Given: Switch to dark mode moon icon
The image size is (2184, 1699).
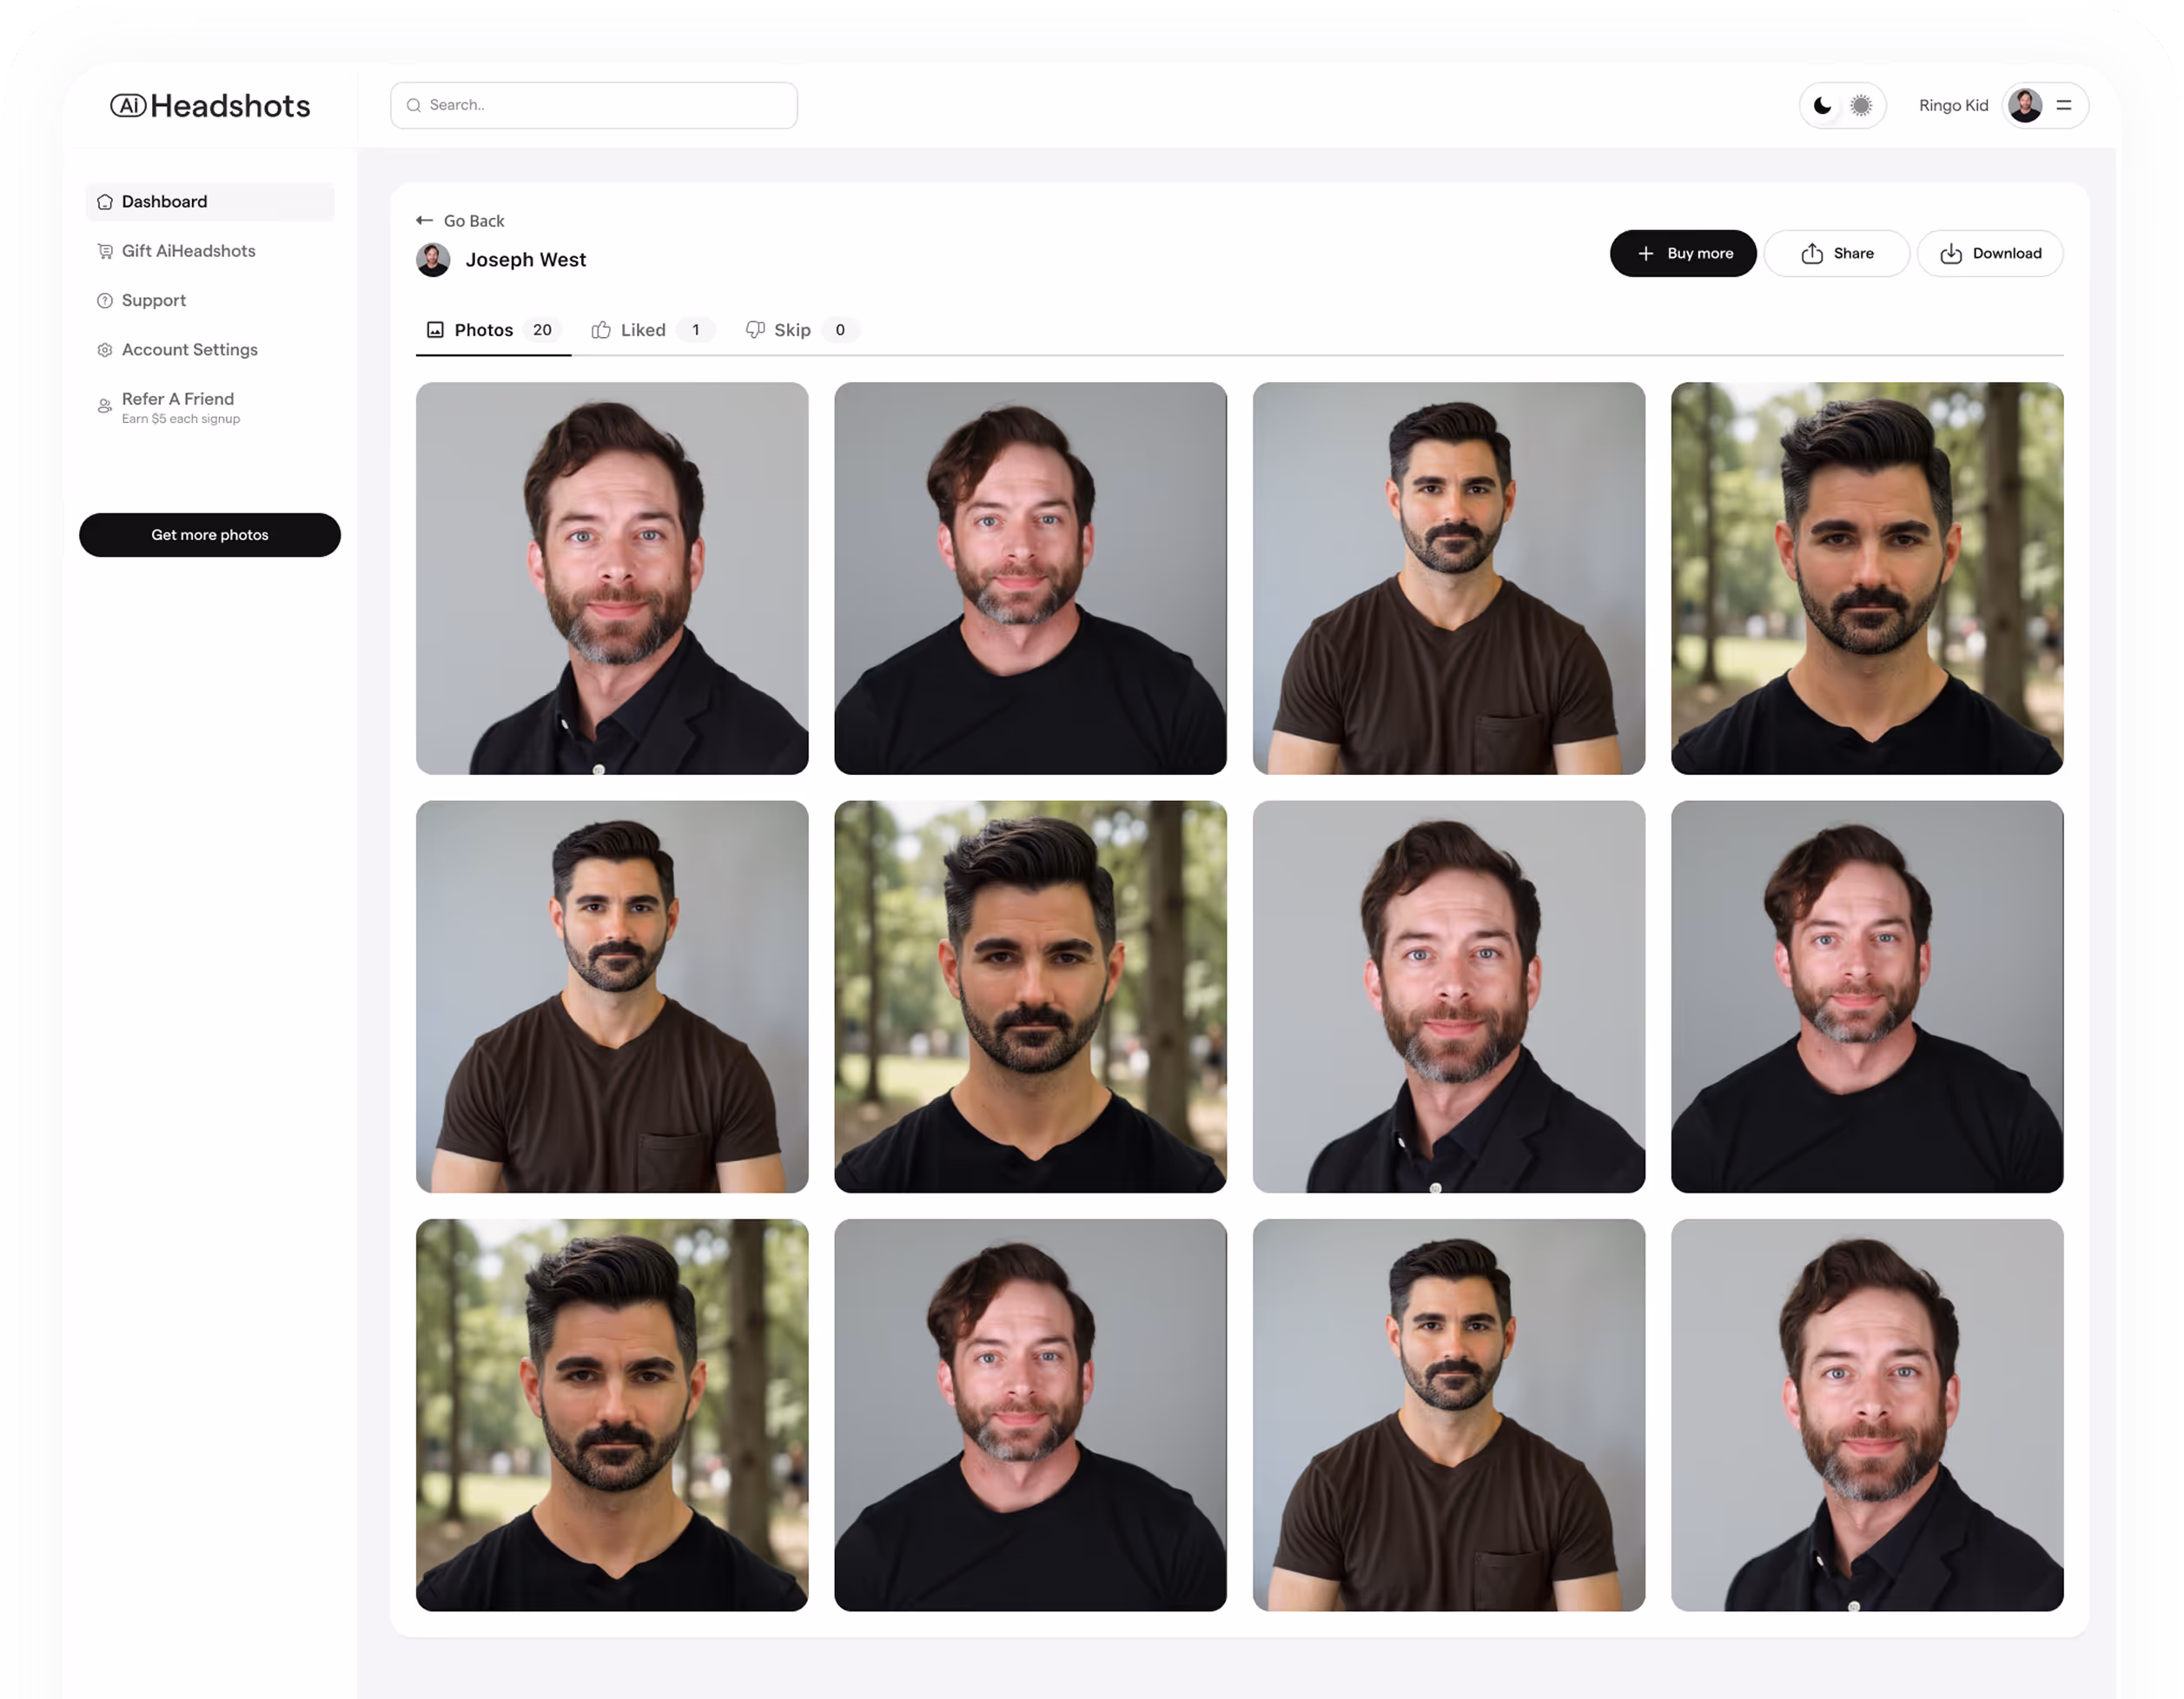Looking at the screenshot, I should [x=1822, y=106].
